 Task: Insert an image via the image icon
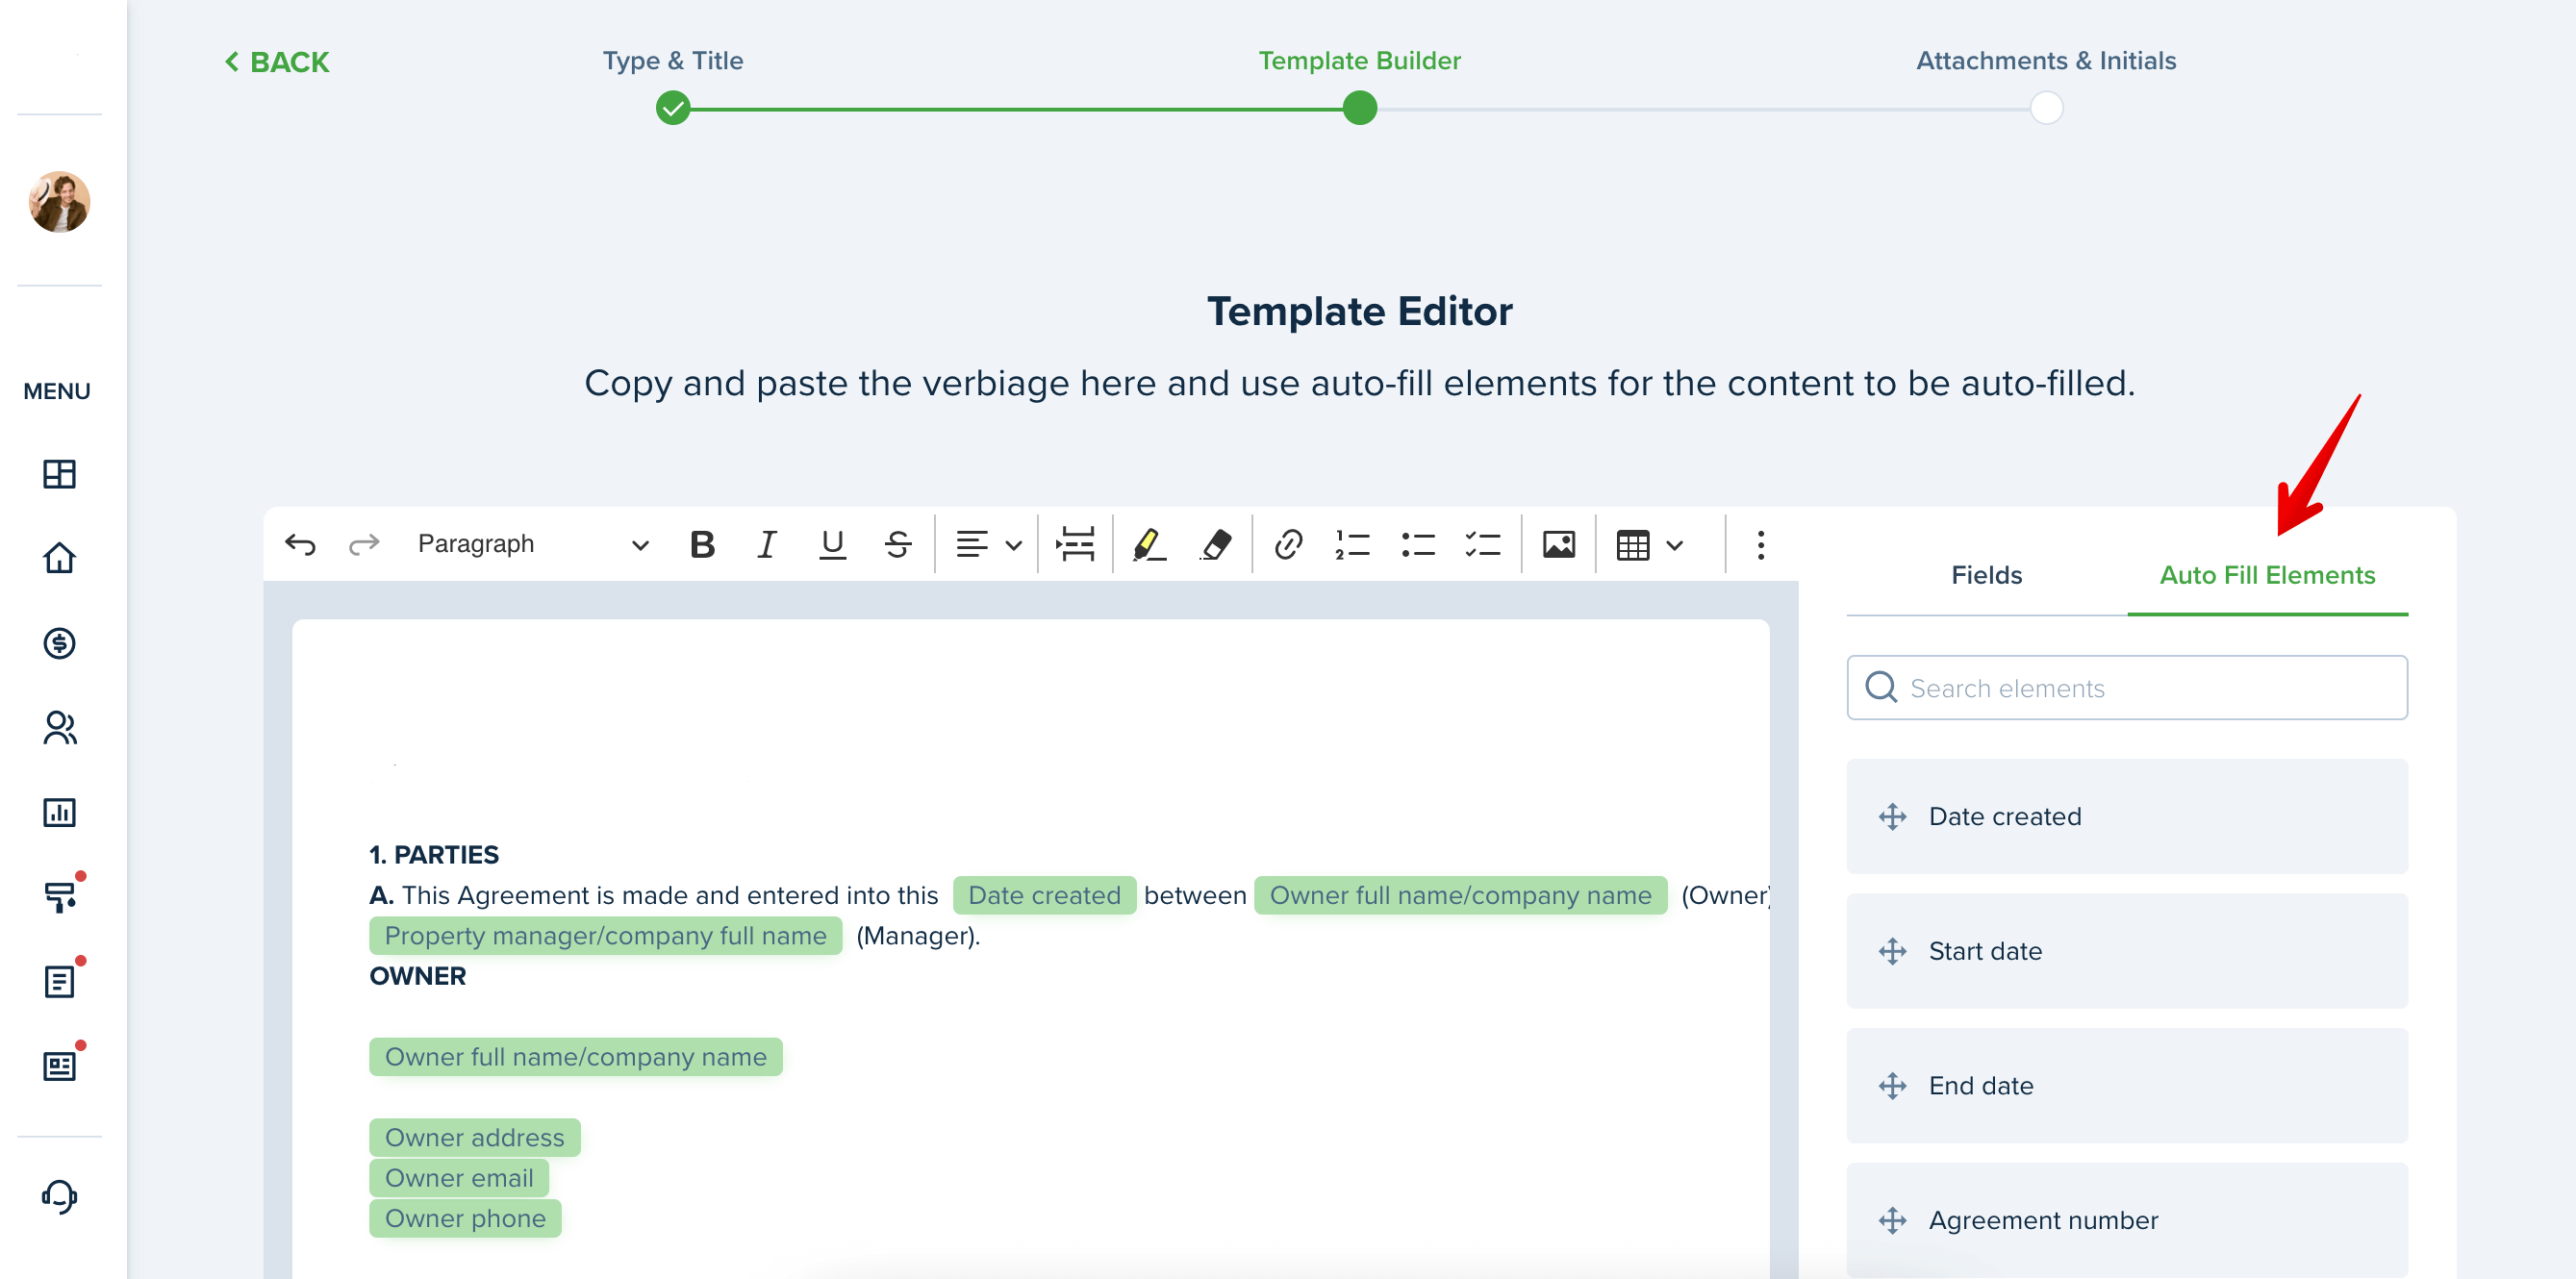1558,544
